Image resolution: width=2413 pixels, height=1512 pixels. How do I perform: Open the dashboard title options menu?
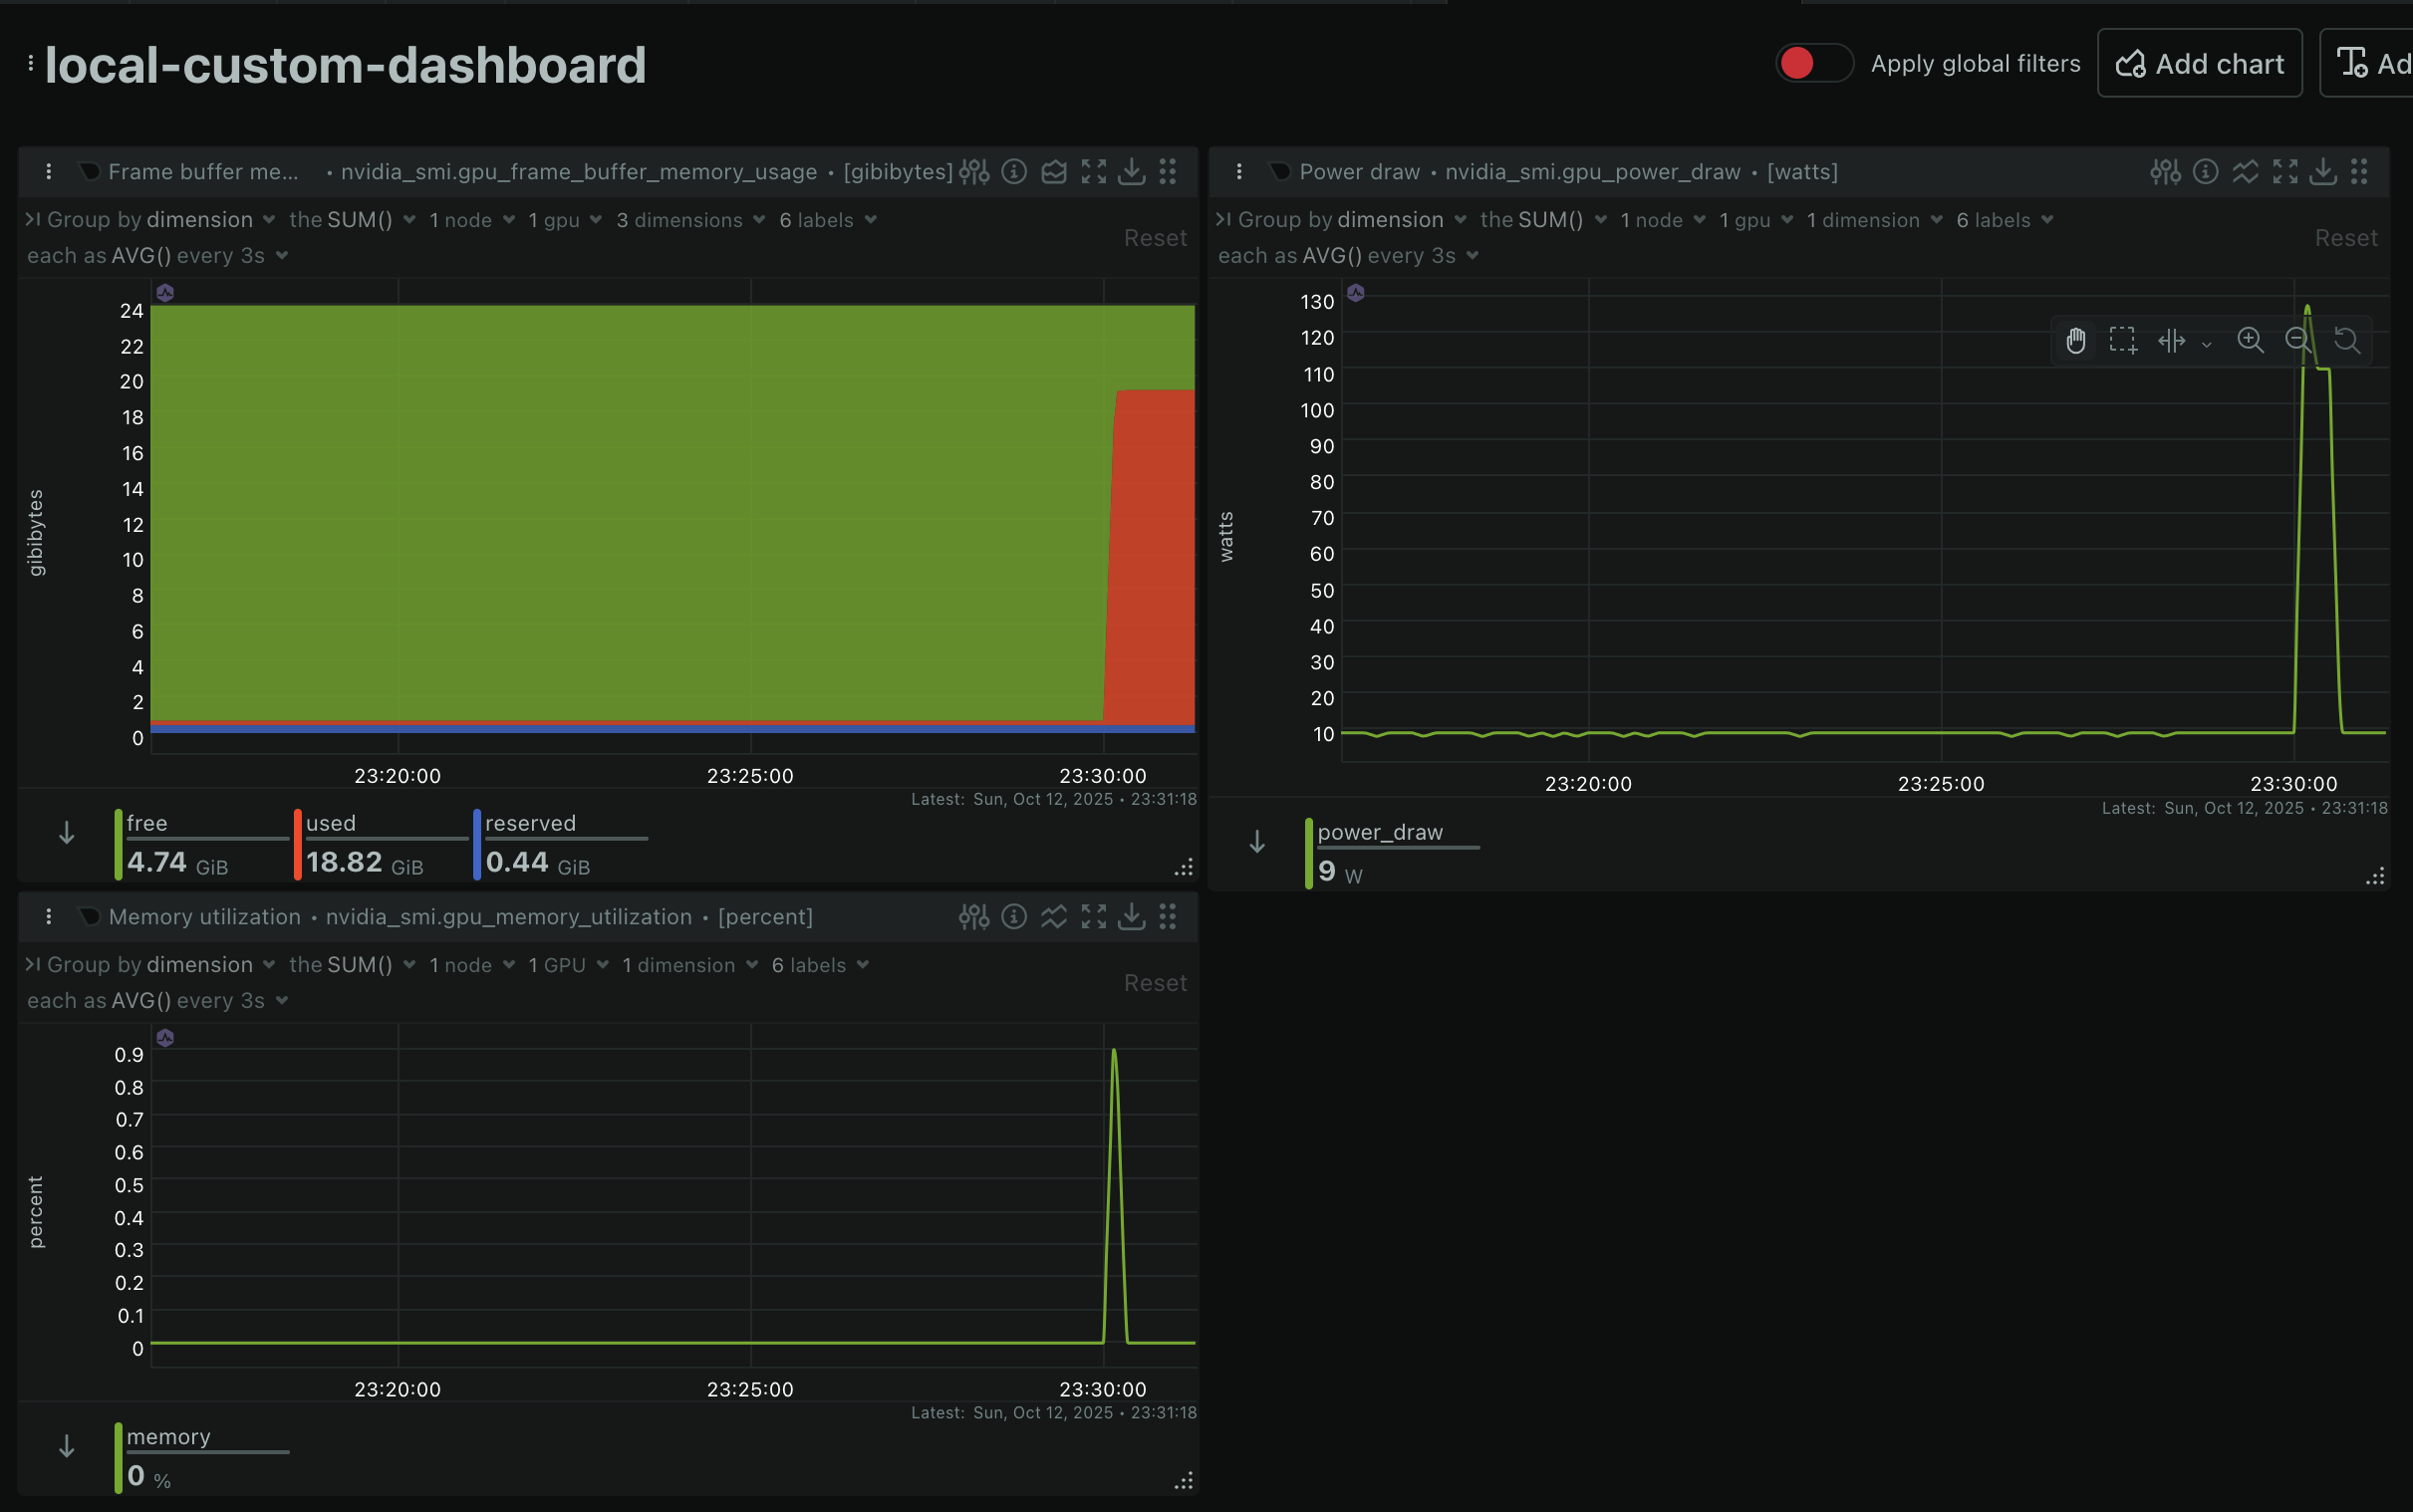click(31, 63)
